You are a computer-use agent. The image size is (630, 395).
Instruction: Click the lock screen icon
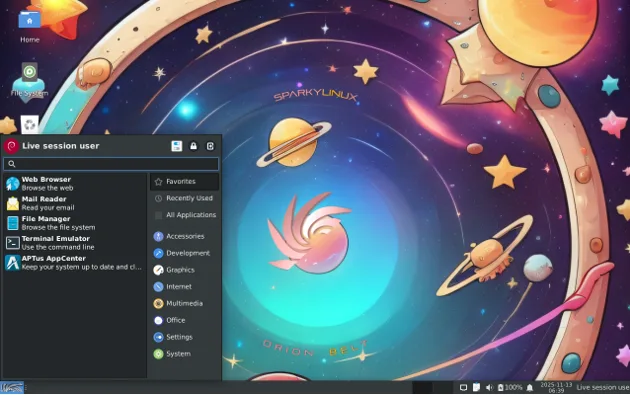[193, 146]
